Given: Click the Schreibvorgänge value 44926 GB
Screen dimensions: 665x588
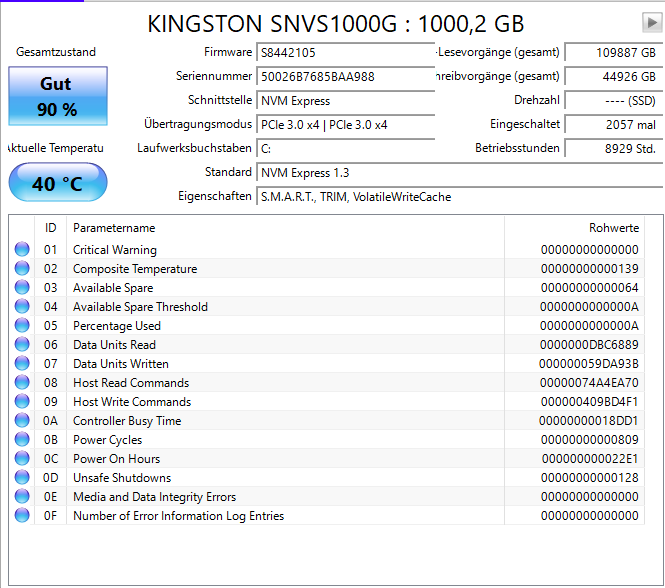Looking at the screenshot, I should tap(614, 77).
